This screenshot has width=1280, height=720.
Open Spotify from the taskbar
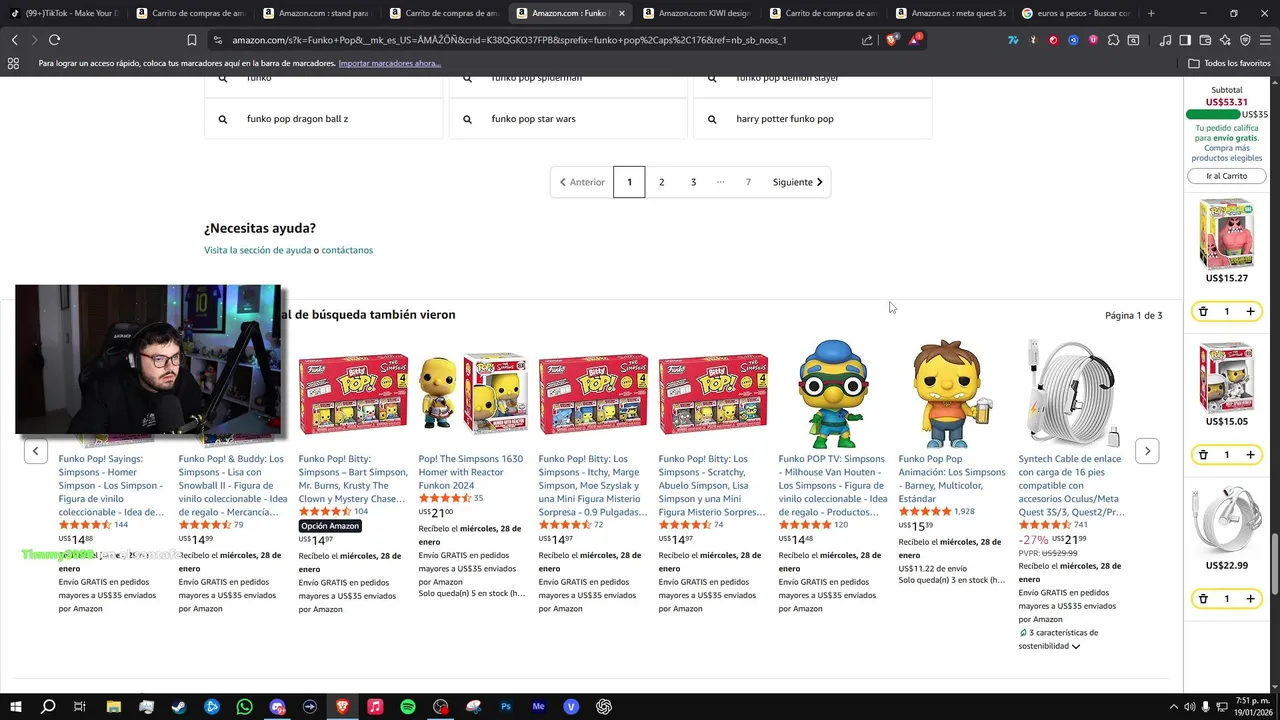tap(408, 707)
